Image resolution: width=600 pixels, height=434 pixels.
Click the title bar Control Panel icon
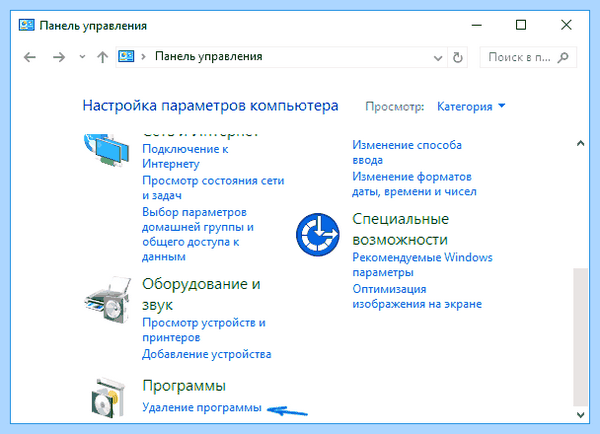click(26, 25)
